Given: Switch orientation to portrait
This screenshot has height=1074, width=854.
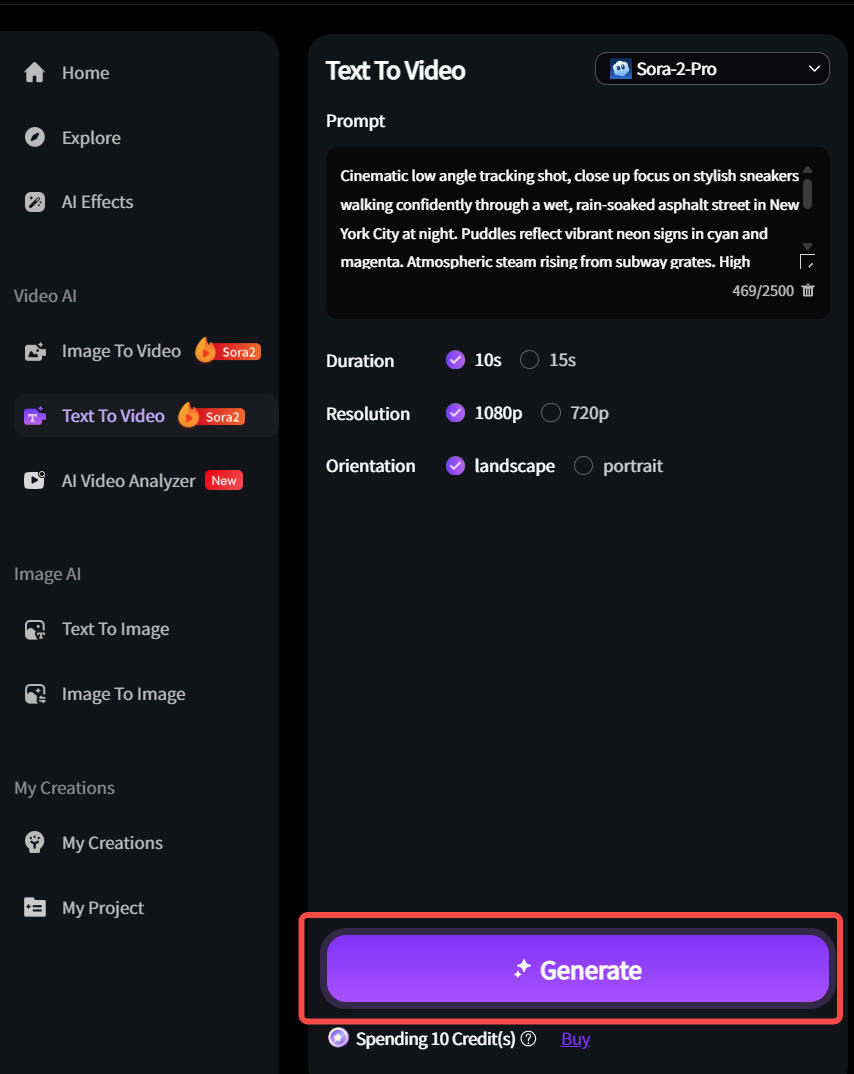Looking at the screenshot, I should (583, 466).
